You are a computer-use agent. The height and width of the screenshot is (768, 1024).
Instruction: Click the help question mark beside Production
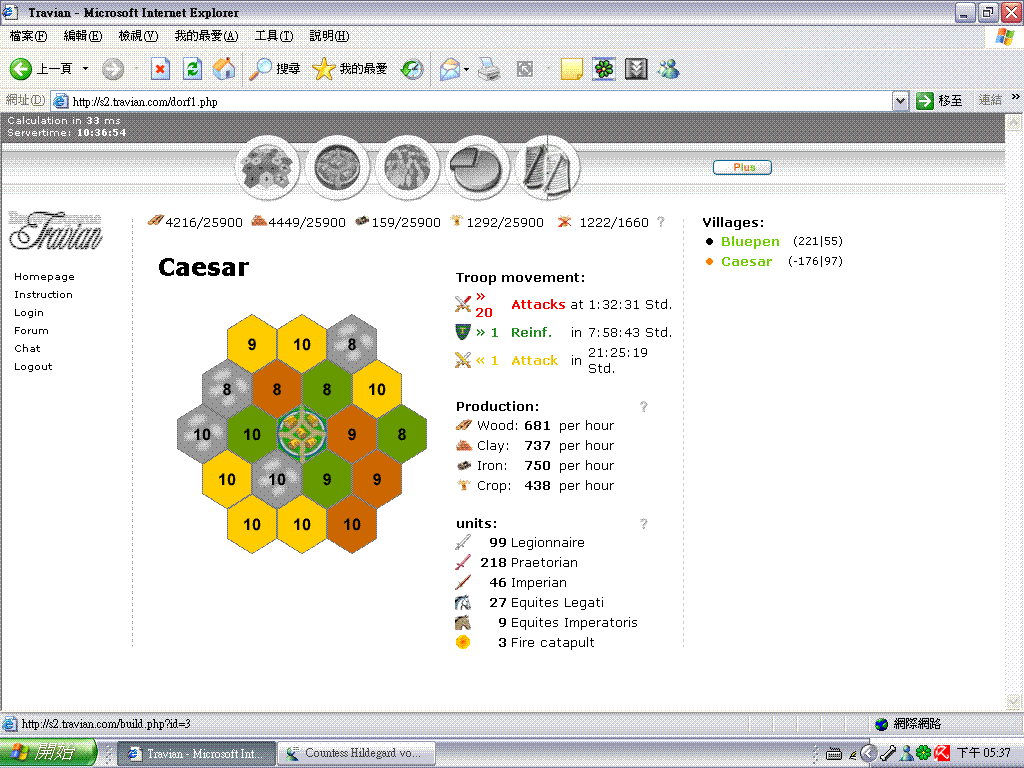[x=643, y=407]
